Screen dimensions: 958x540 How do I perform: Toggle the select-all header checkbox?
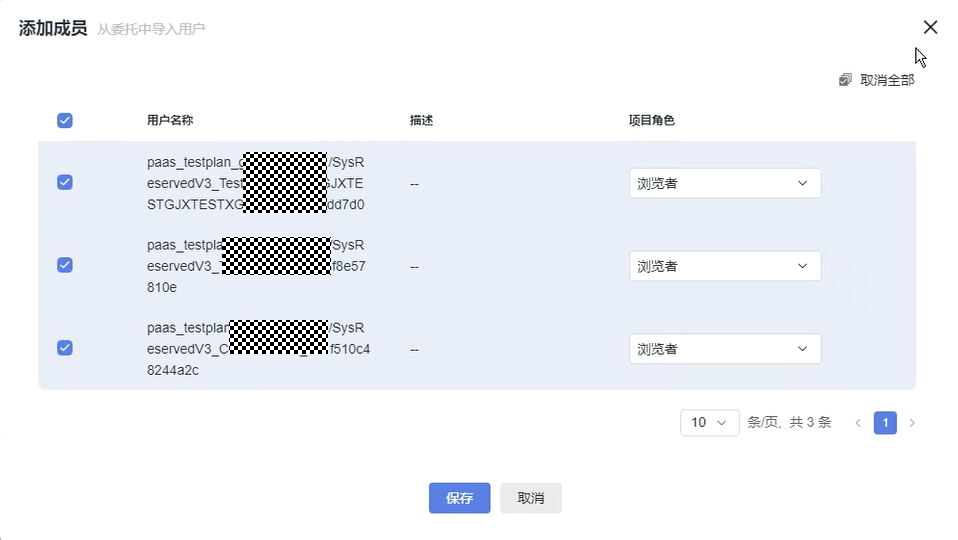65,121
